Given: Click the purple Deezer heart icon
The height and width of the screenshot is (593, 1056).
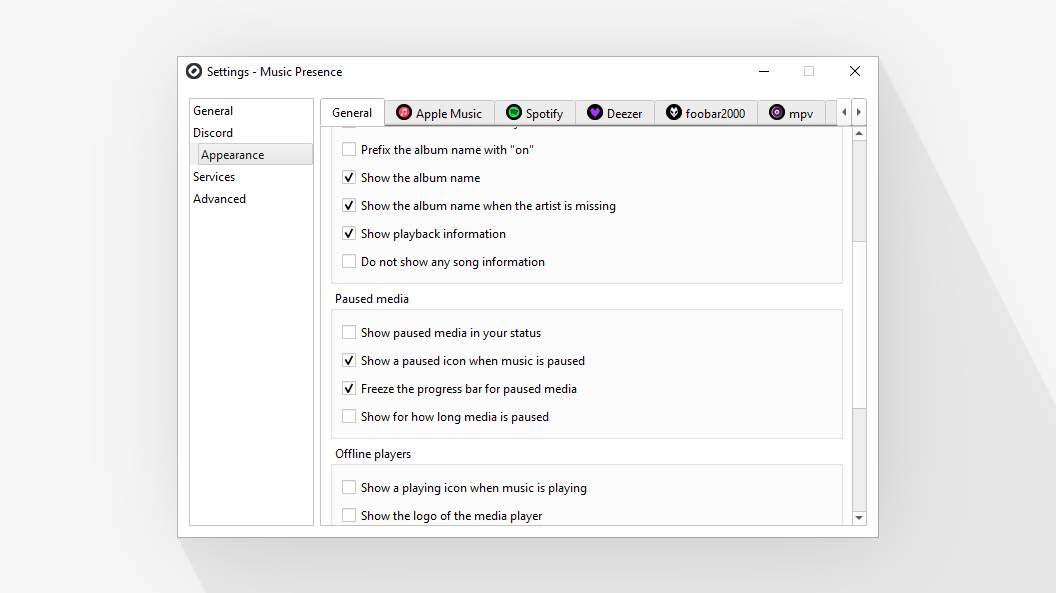Looking at the screenshot, I should click(595, 113).
